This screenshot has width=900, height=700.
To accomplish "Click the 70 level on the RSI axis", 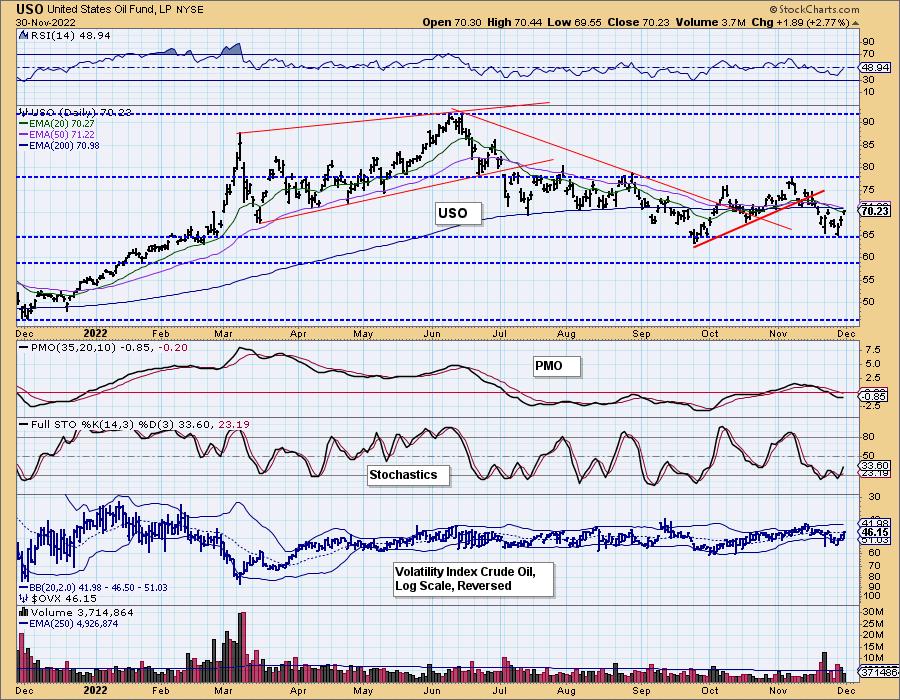I will [867, 55].
